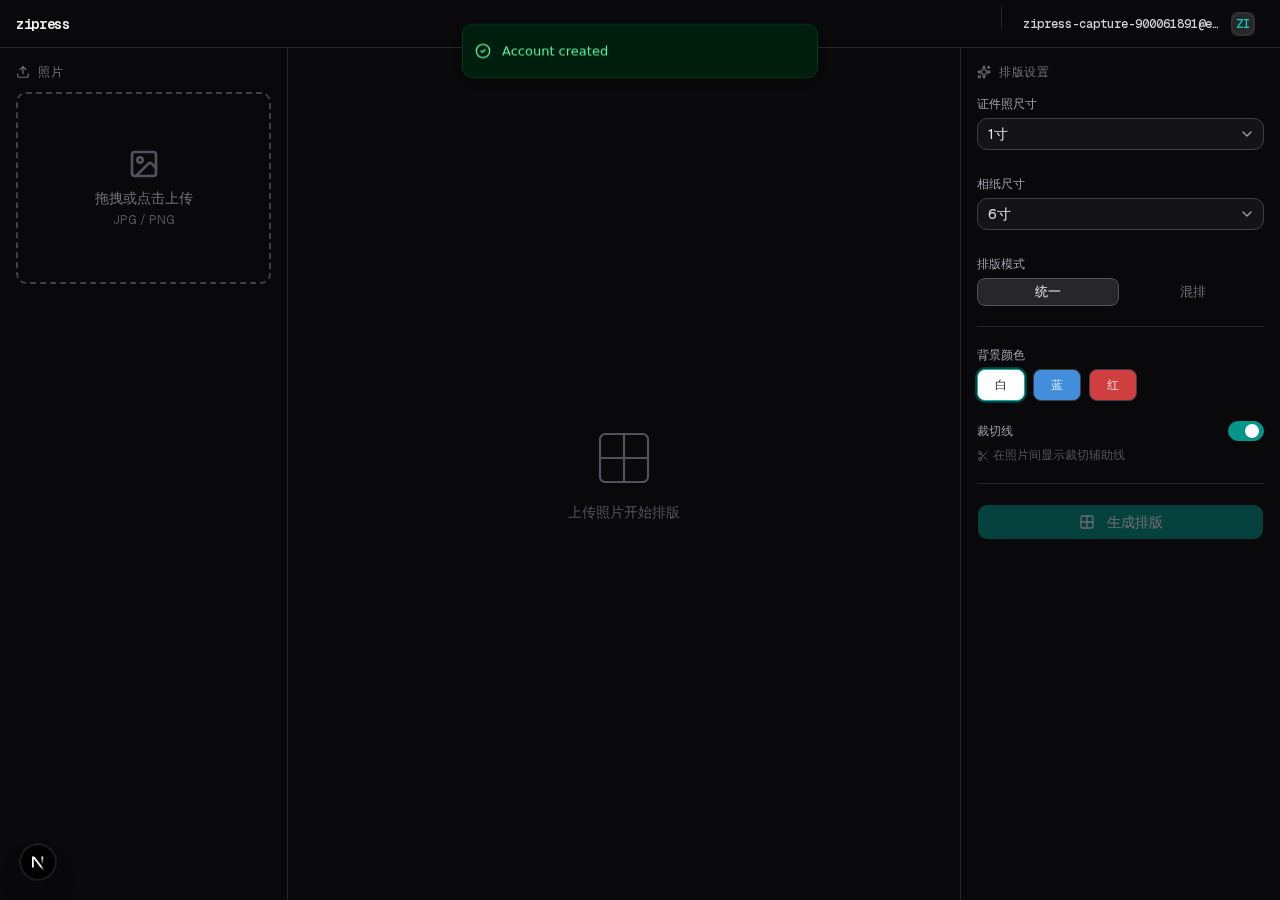Choose the red 红 background color
This screenshot has height=900, width=1280.
pyautogui.click(x=1112, y=385)
